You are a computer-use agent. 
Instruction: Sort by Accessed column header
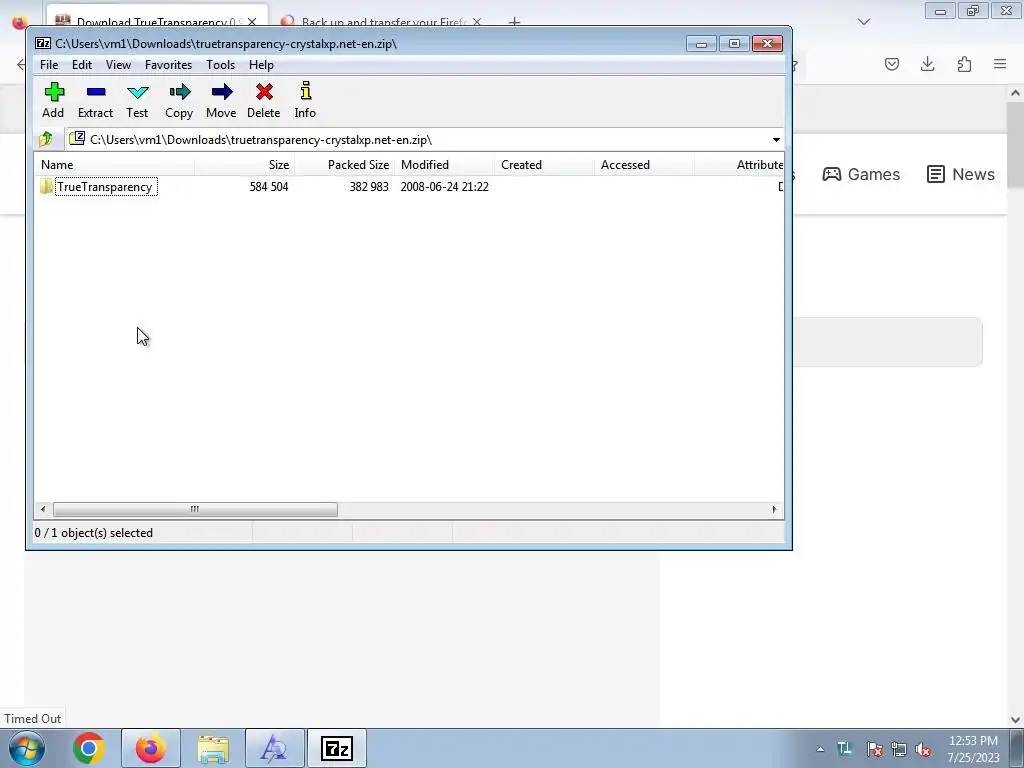tap(644, 165)
